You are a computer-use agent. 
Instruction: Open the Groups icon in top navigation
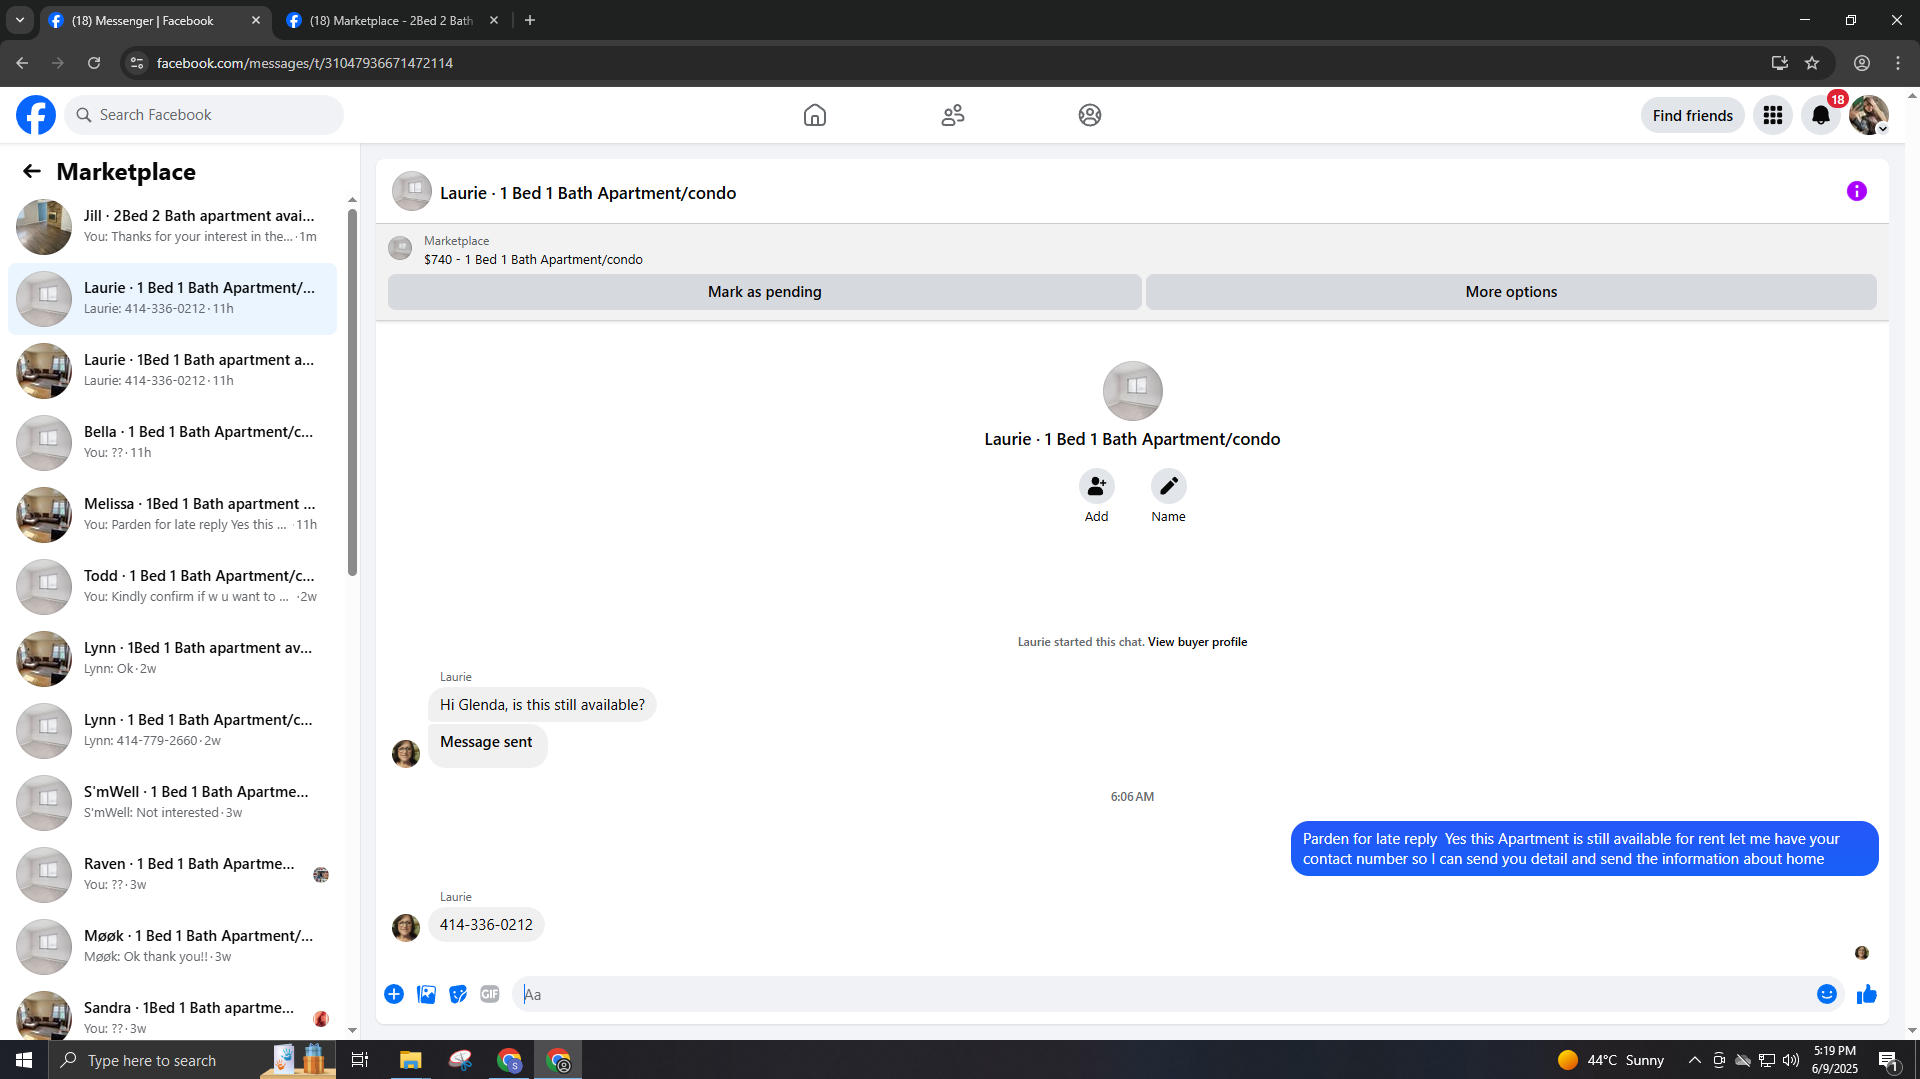[x=1090, y=115]
